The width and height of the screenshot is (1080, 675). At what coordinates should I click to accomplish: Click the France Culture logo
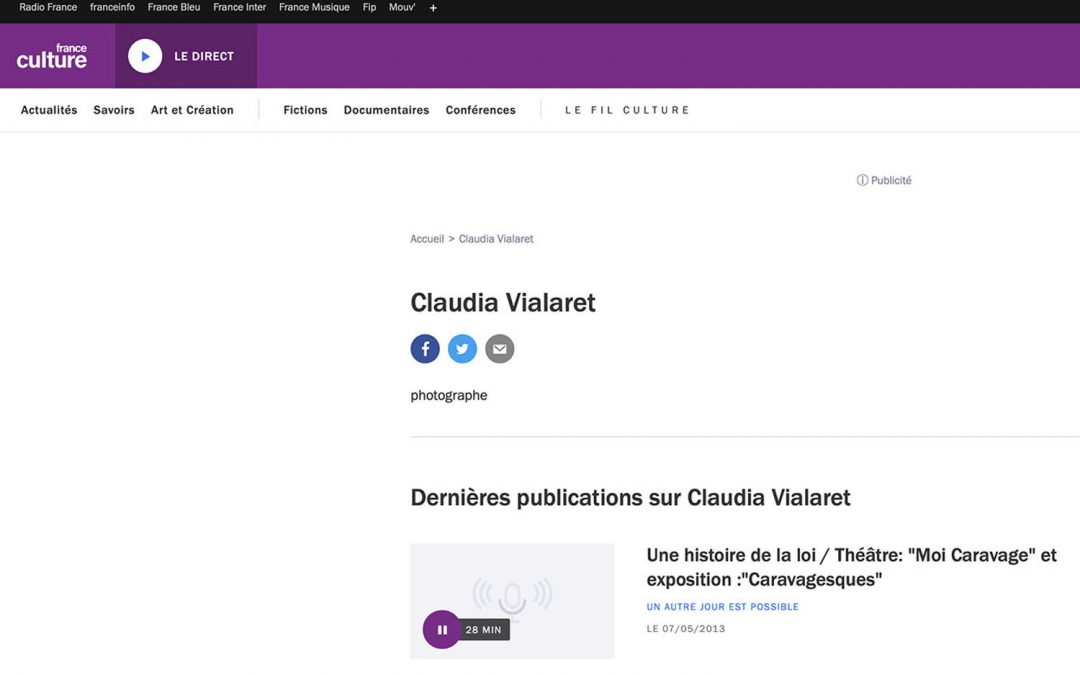(x=52, y=57)
